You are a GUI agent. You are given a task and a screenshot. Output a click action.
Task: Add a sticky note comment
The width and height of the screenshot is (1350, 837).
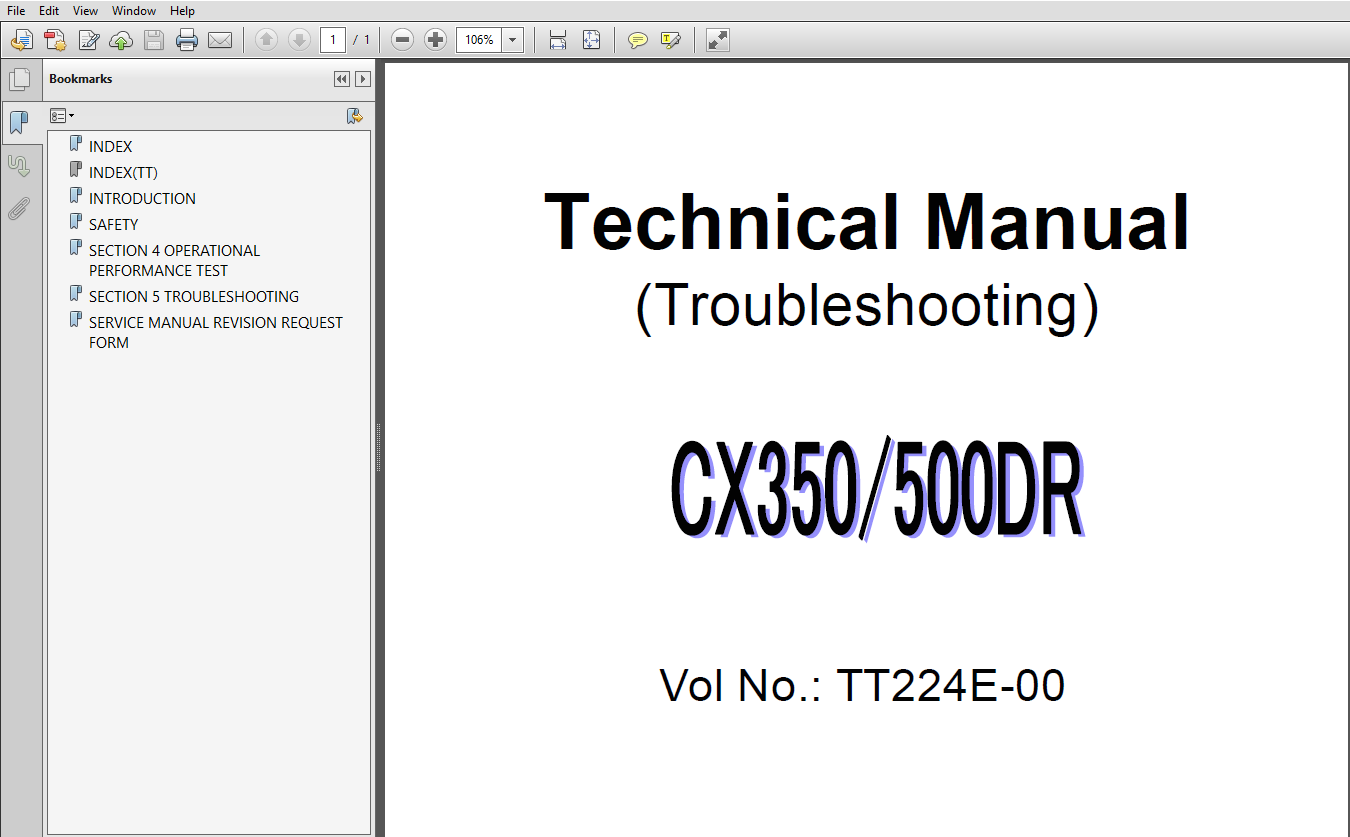(x=637, y=40)
